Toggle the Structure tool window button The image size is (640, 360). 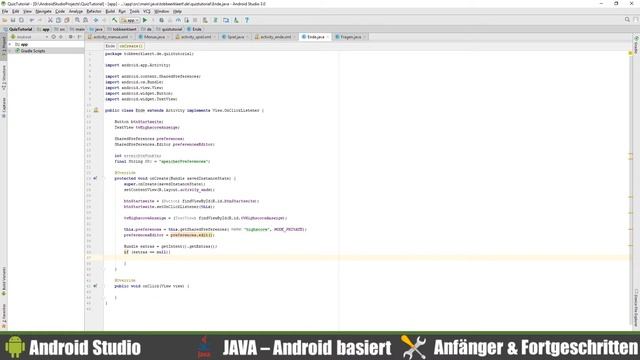tap(4, 78)
